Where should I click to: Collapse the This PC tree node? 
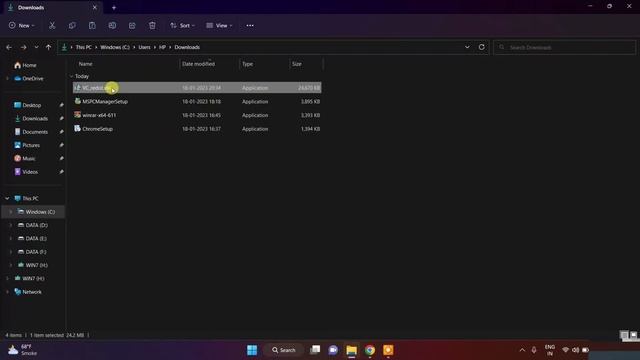pyautogui.click(x=7, y=198)
